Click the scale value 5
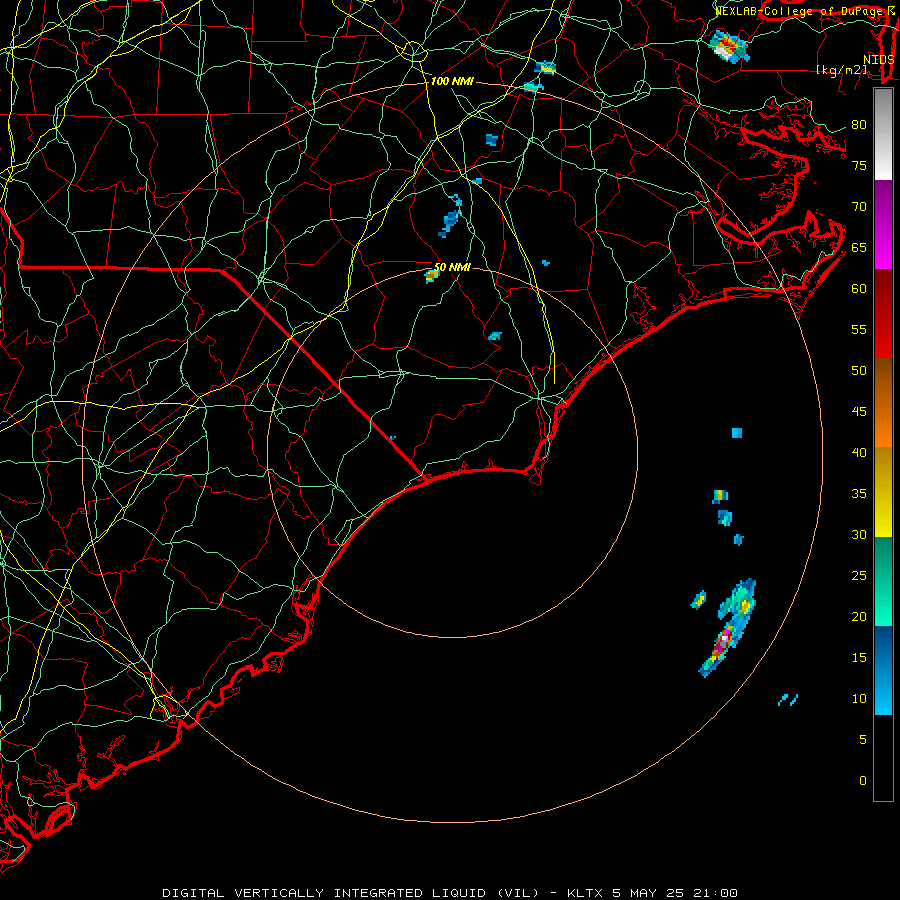 [863, 740]
